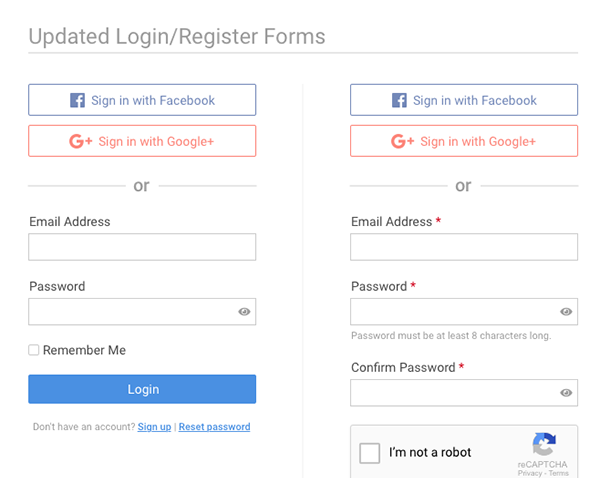The image size is (610, 478).
Task: Click reCAPTCHA logo icon
Action: pos(544,444)
